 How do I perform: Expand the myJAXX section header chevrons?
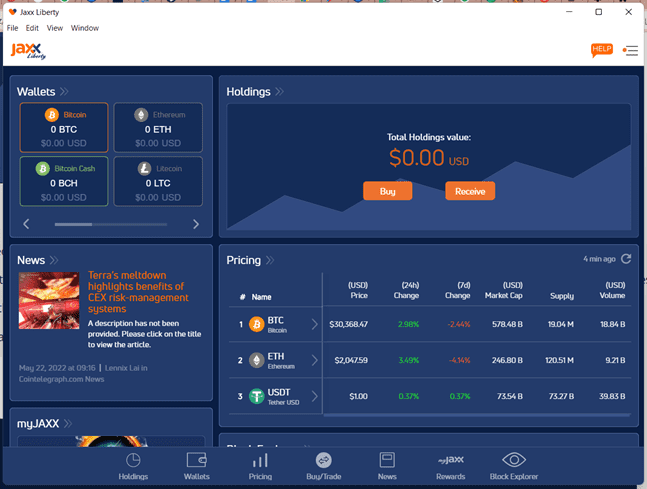click(x=68, y=423)
